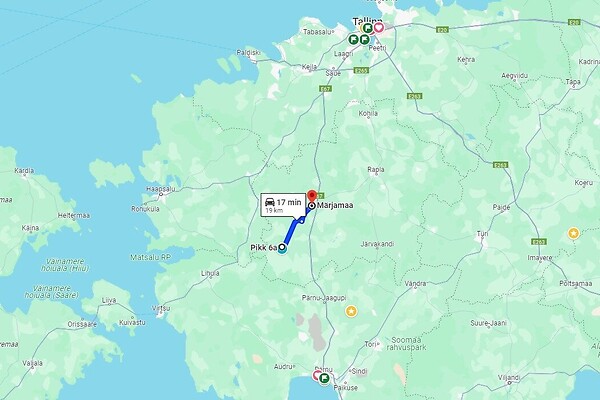Click the Rapla town label
600x400 pixels.
[376, 170]
